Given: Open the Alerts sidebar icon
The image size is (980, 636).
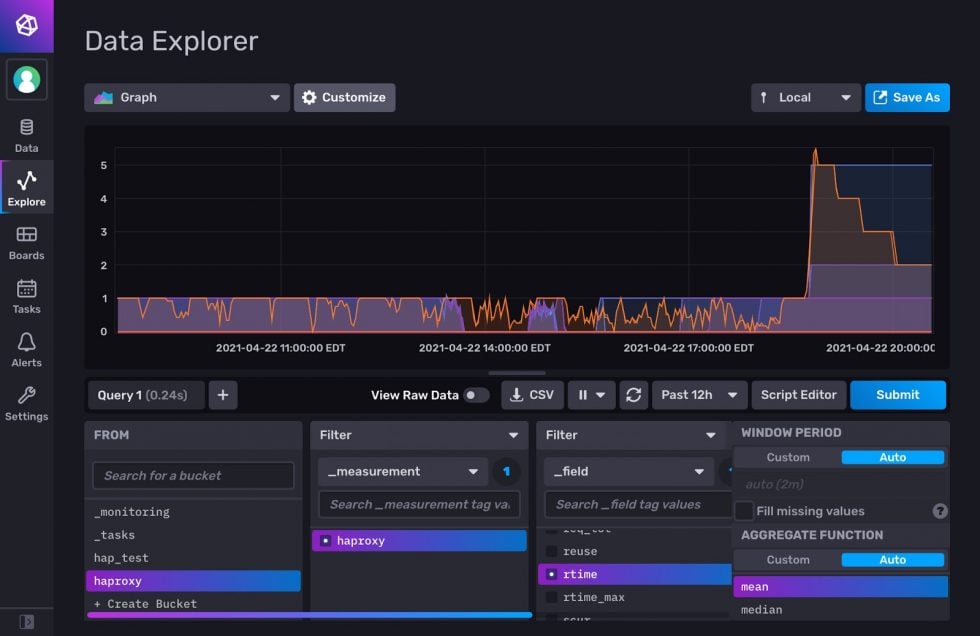Looking at the screenshot, I should pos(26,348).
